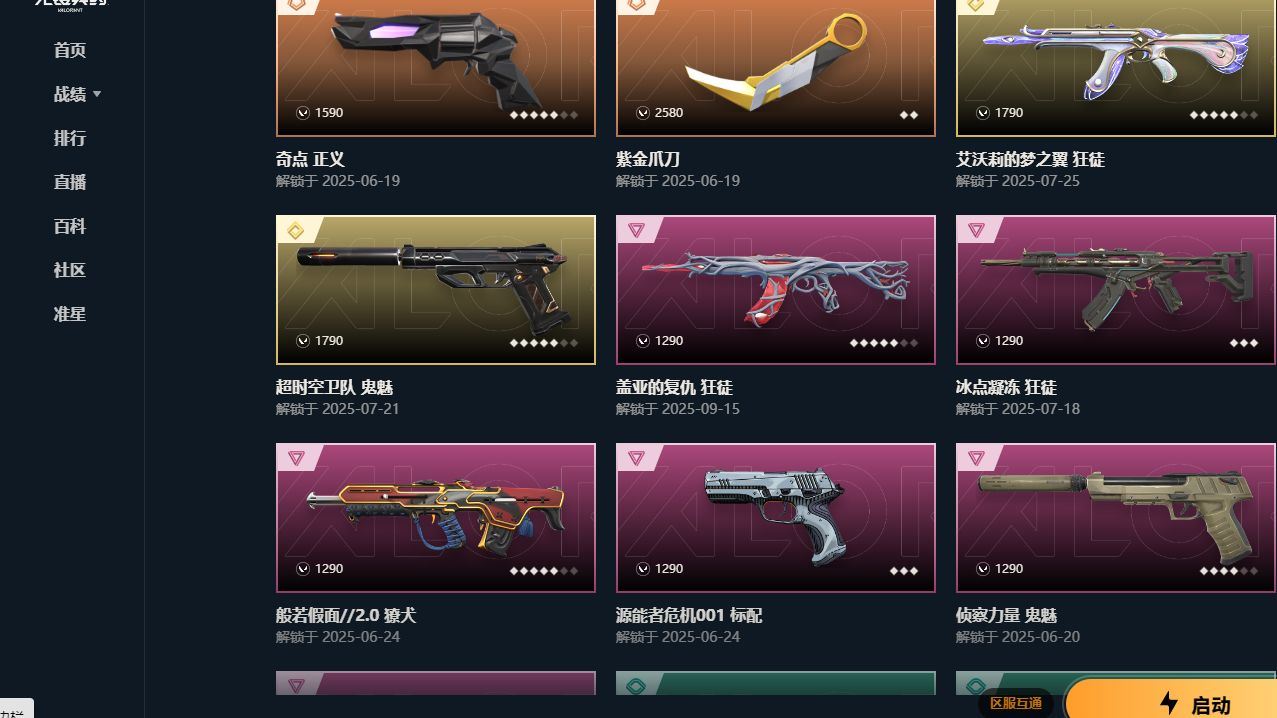Open 艾沃莉的梦之翼 狂徒 skin title link
Viewport: 1277px width, 718px height.
coord(1030,159)
